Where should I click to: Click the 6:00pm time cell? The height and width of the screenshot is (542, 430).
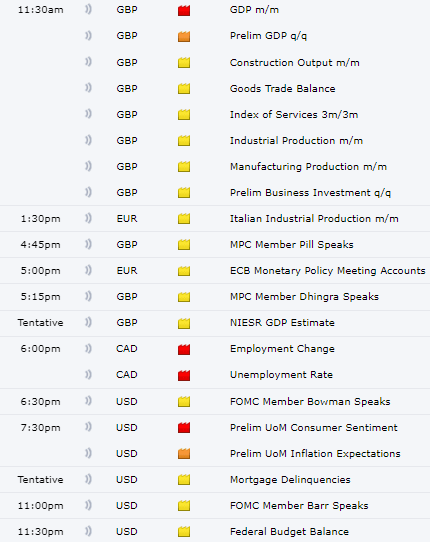40,349
